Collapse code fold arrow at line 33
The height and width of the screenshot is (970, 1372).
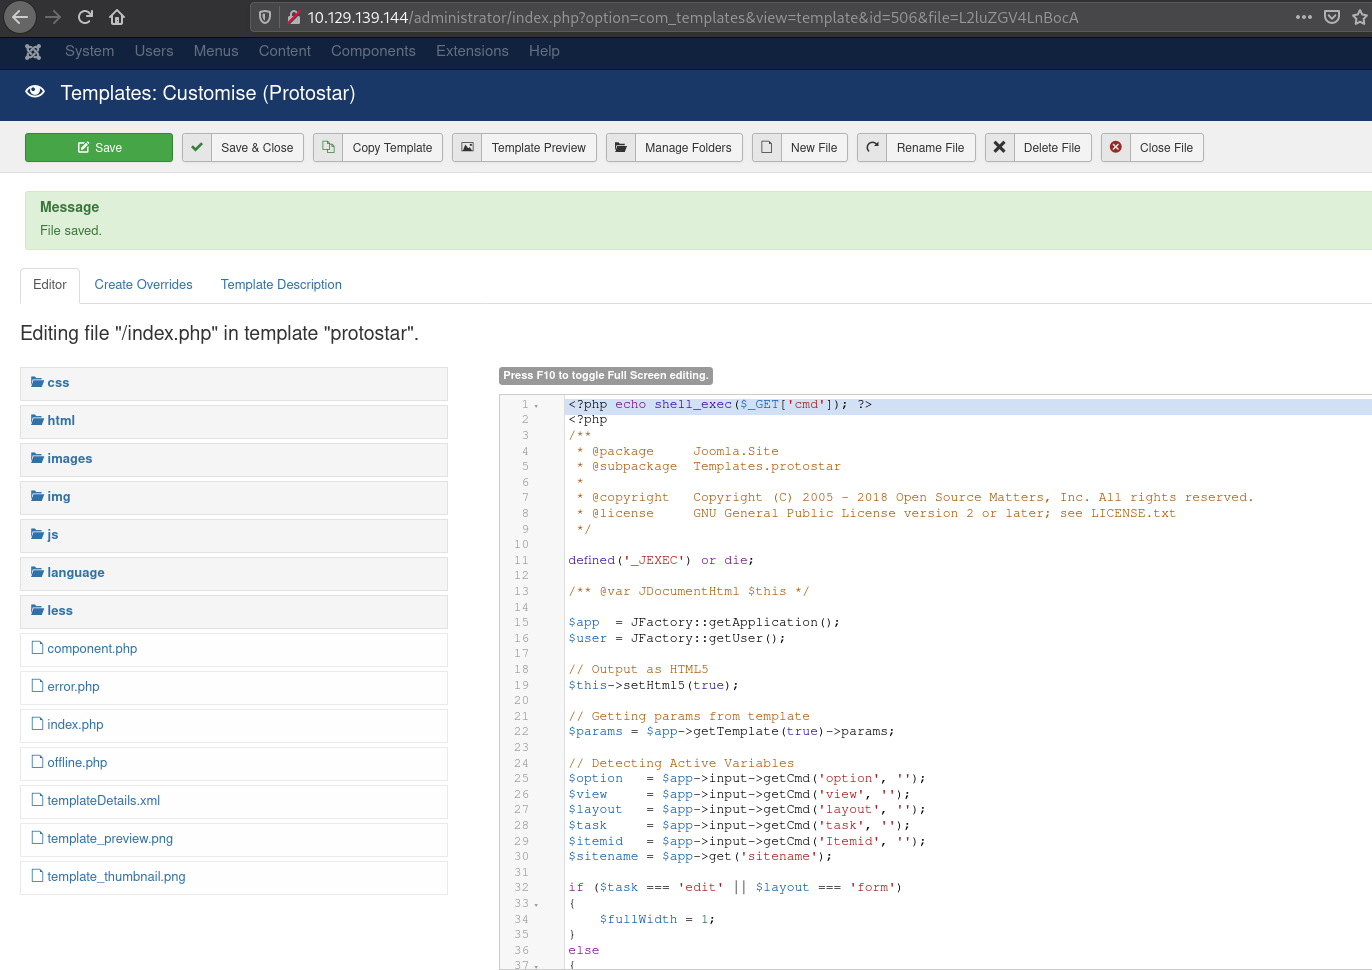click(x=537, y=904)
